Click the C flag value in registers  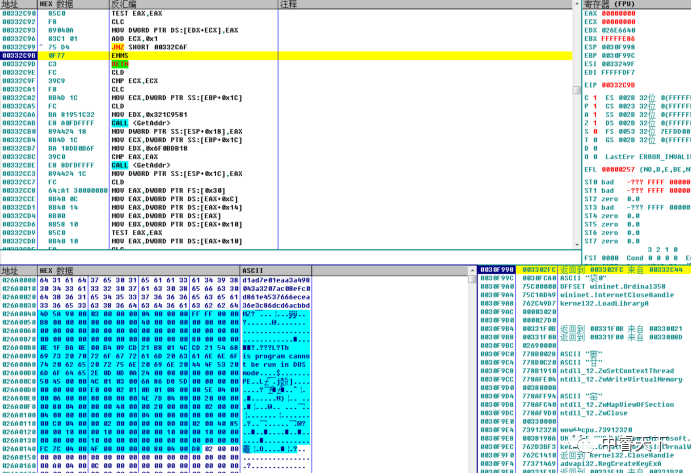(x=595, y=98)
